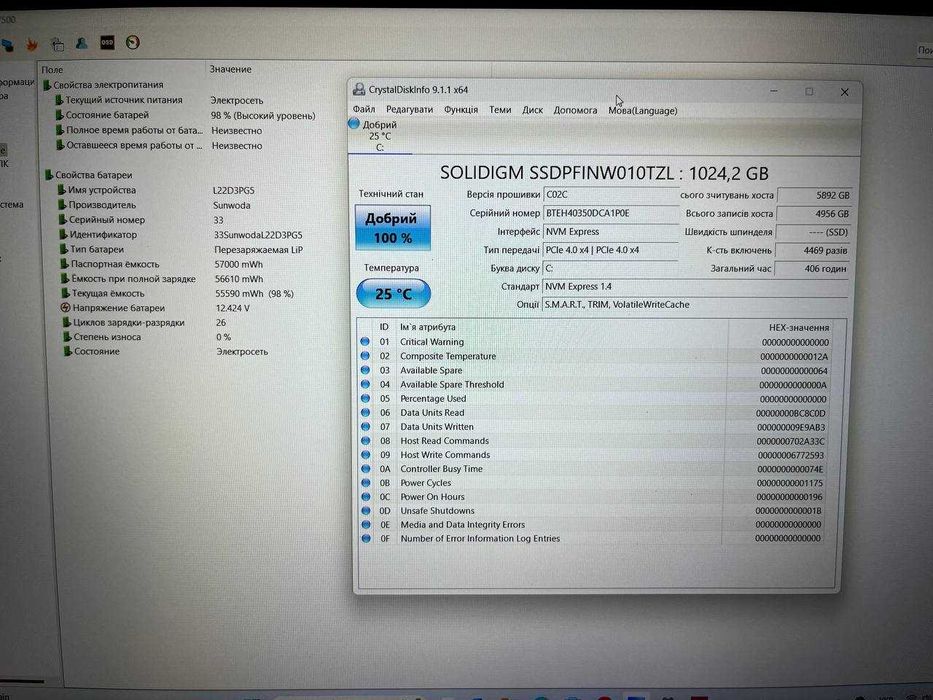Select the Состояние батарей row in AIDA64
The width and height of the screenshot is (933, 700).
(x=184, y=115)
